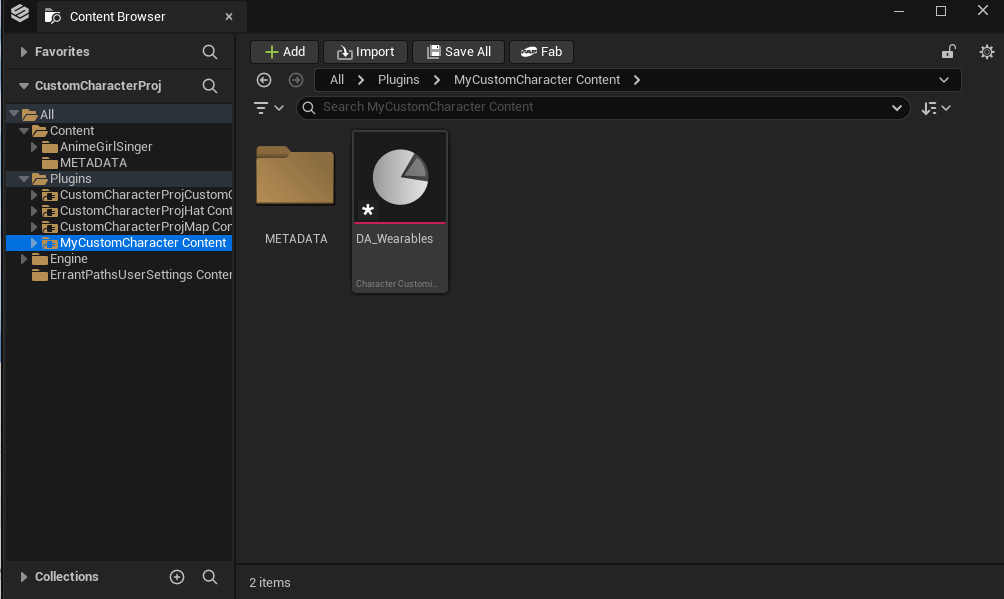Select ErrantPathsUserSettings Content folder
Viewport: 1004px width, 599px height.
tap(140, 275)
